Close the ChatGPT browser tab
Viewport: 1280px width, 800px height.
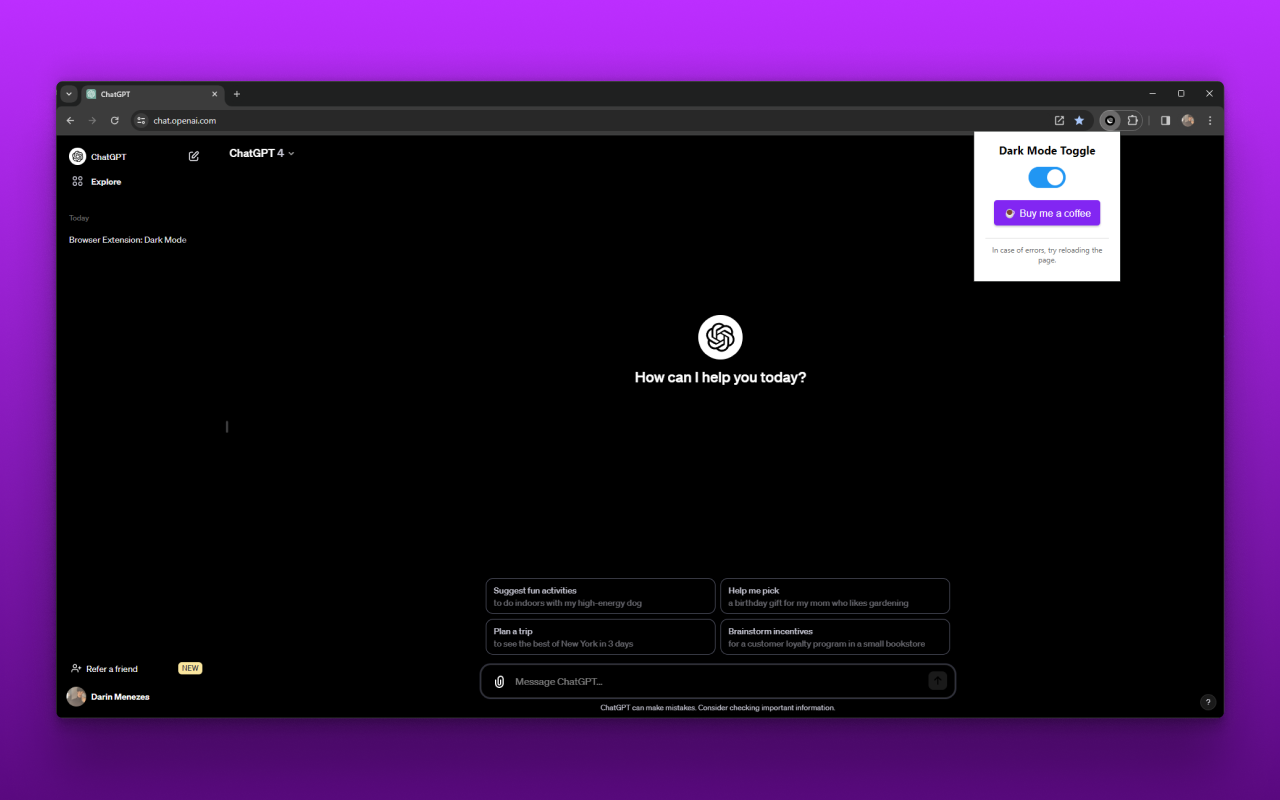[214, 94]
